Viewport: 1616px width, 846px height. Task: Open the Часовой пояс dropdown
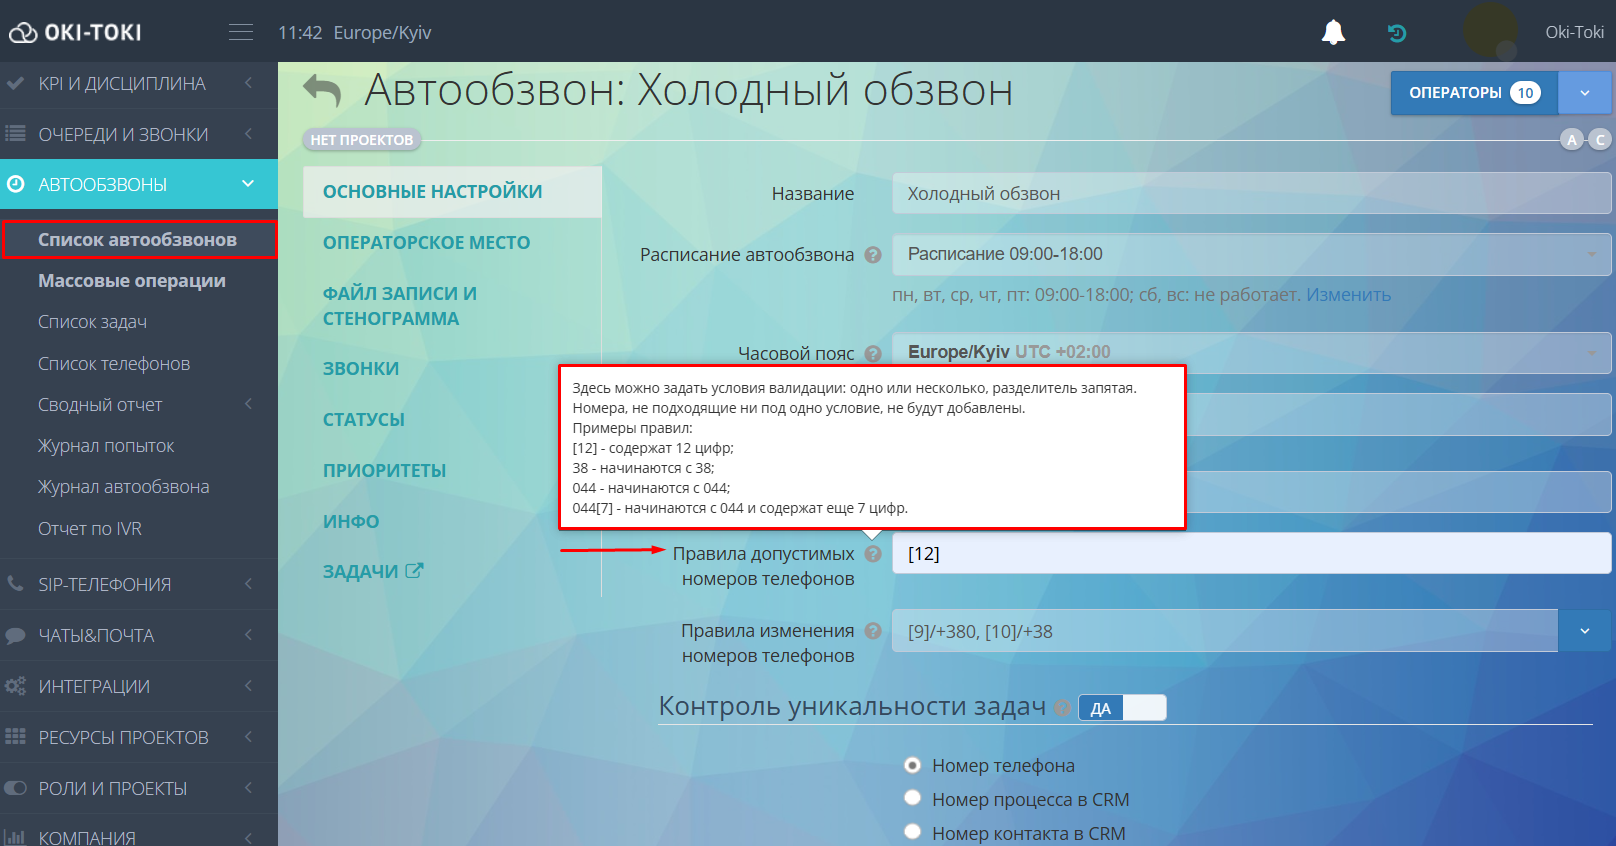click(x=1251, y=352)
